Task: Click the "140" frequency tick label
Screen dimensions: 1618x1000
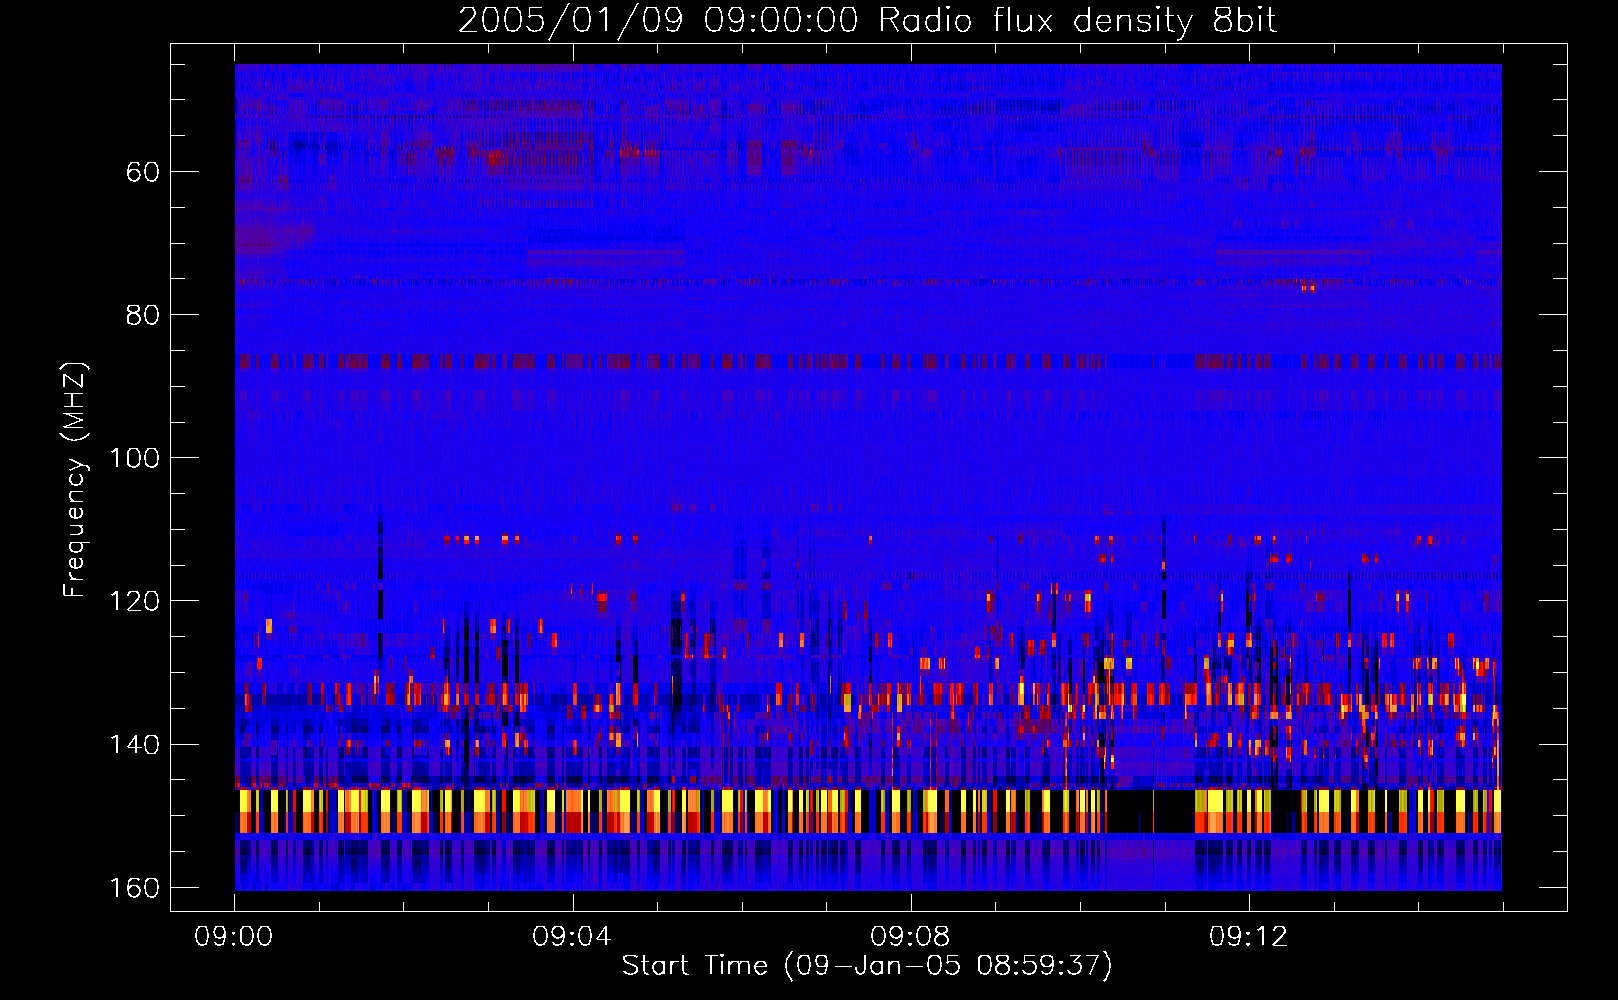Action: (x=134, y=745)
